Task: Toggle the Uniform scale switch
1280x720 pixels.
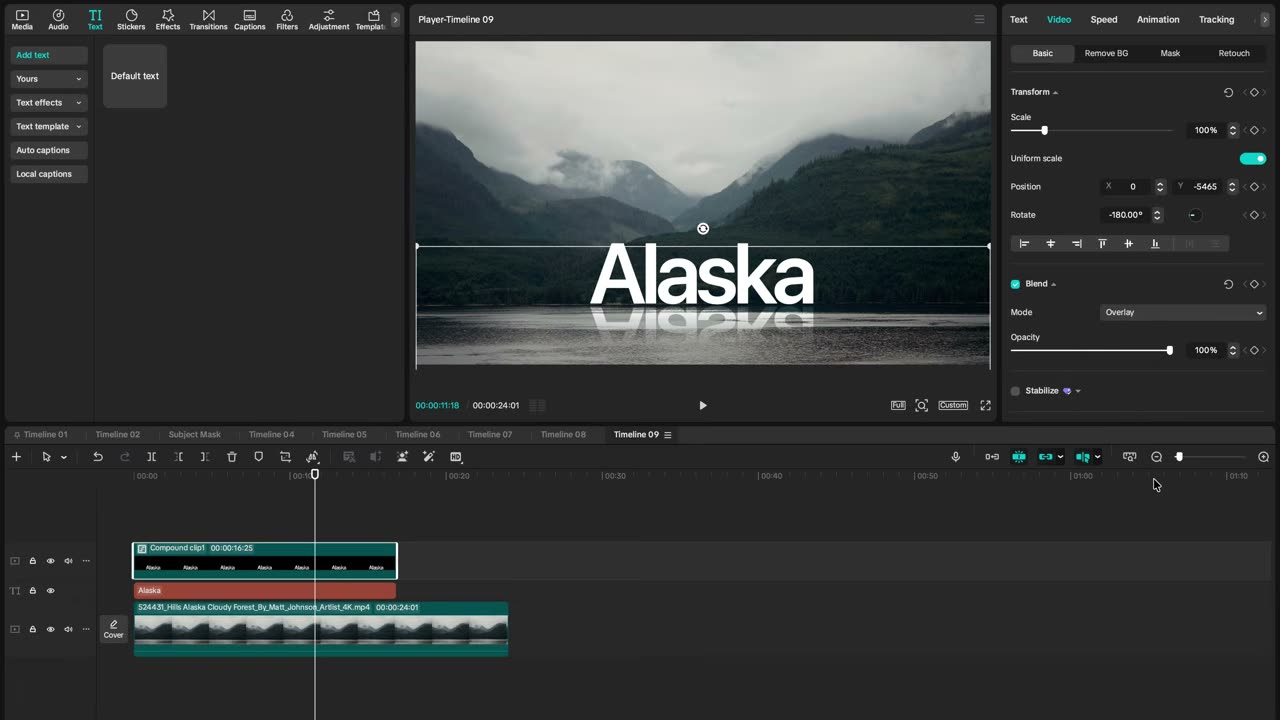Action: [x=1253, y=158]
